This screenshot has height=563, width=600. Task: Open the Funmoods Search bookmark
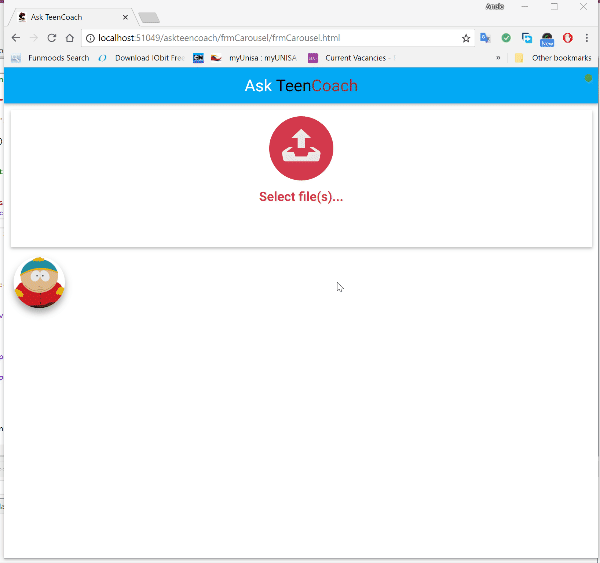[x=50, y=58]
